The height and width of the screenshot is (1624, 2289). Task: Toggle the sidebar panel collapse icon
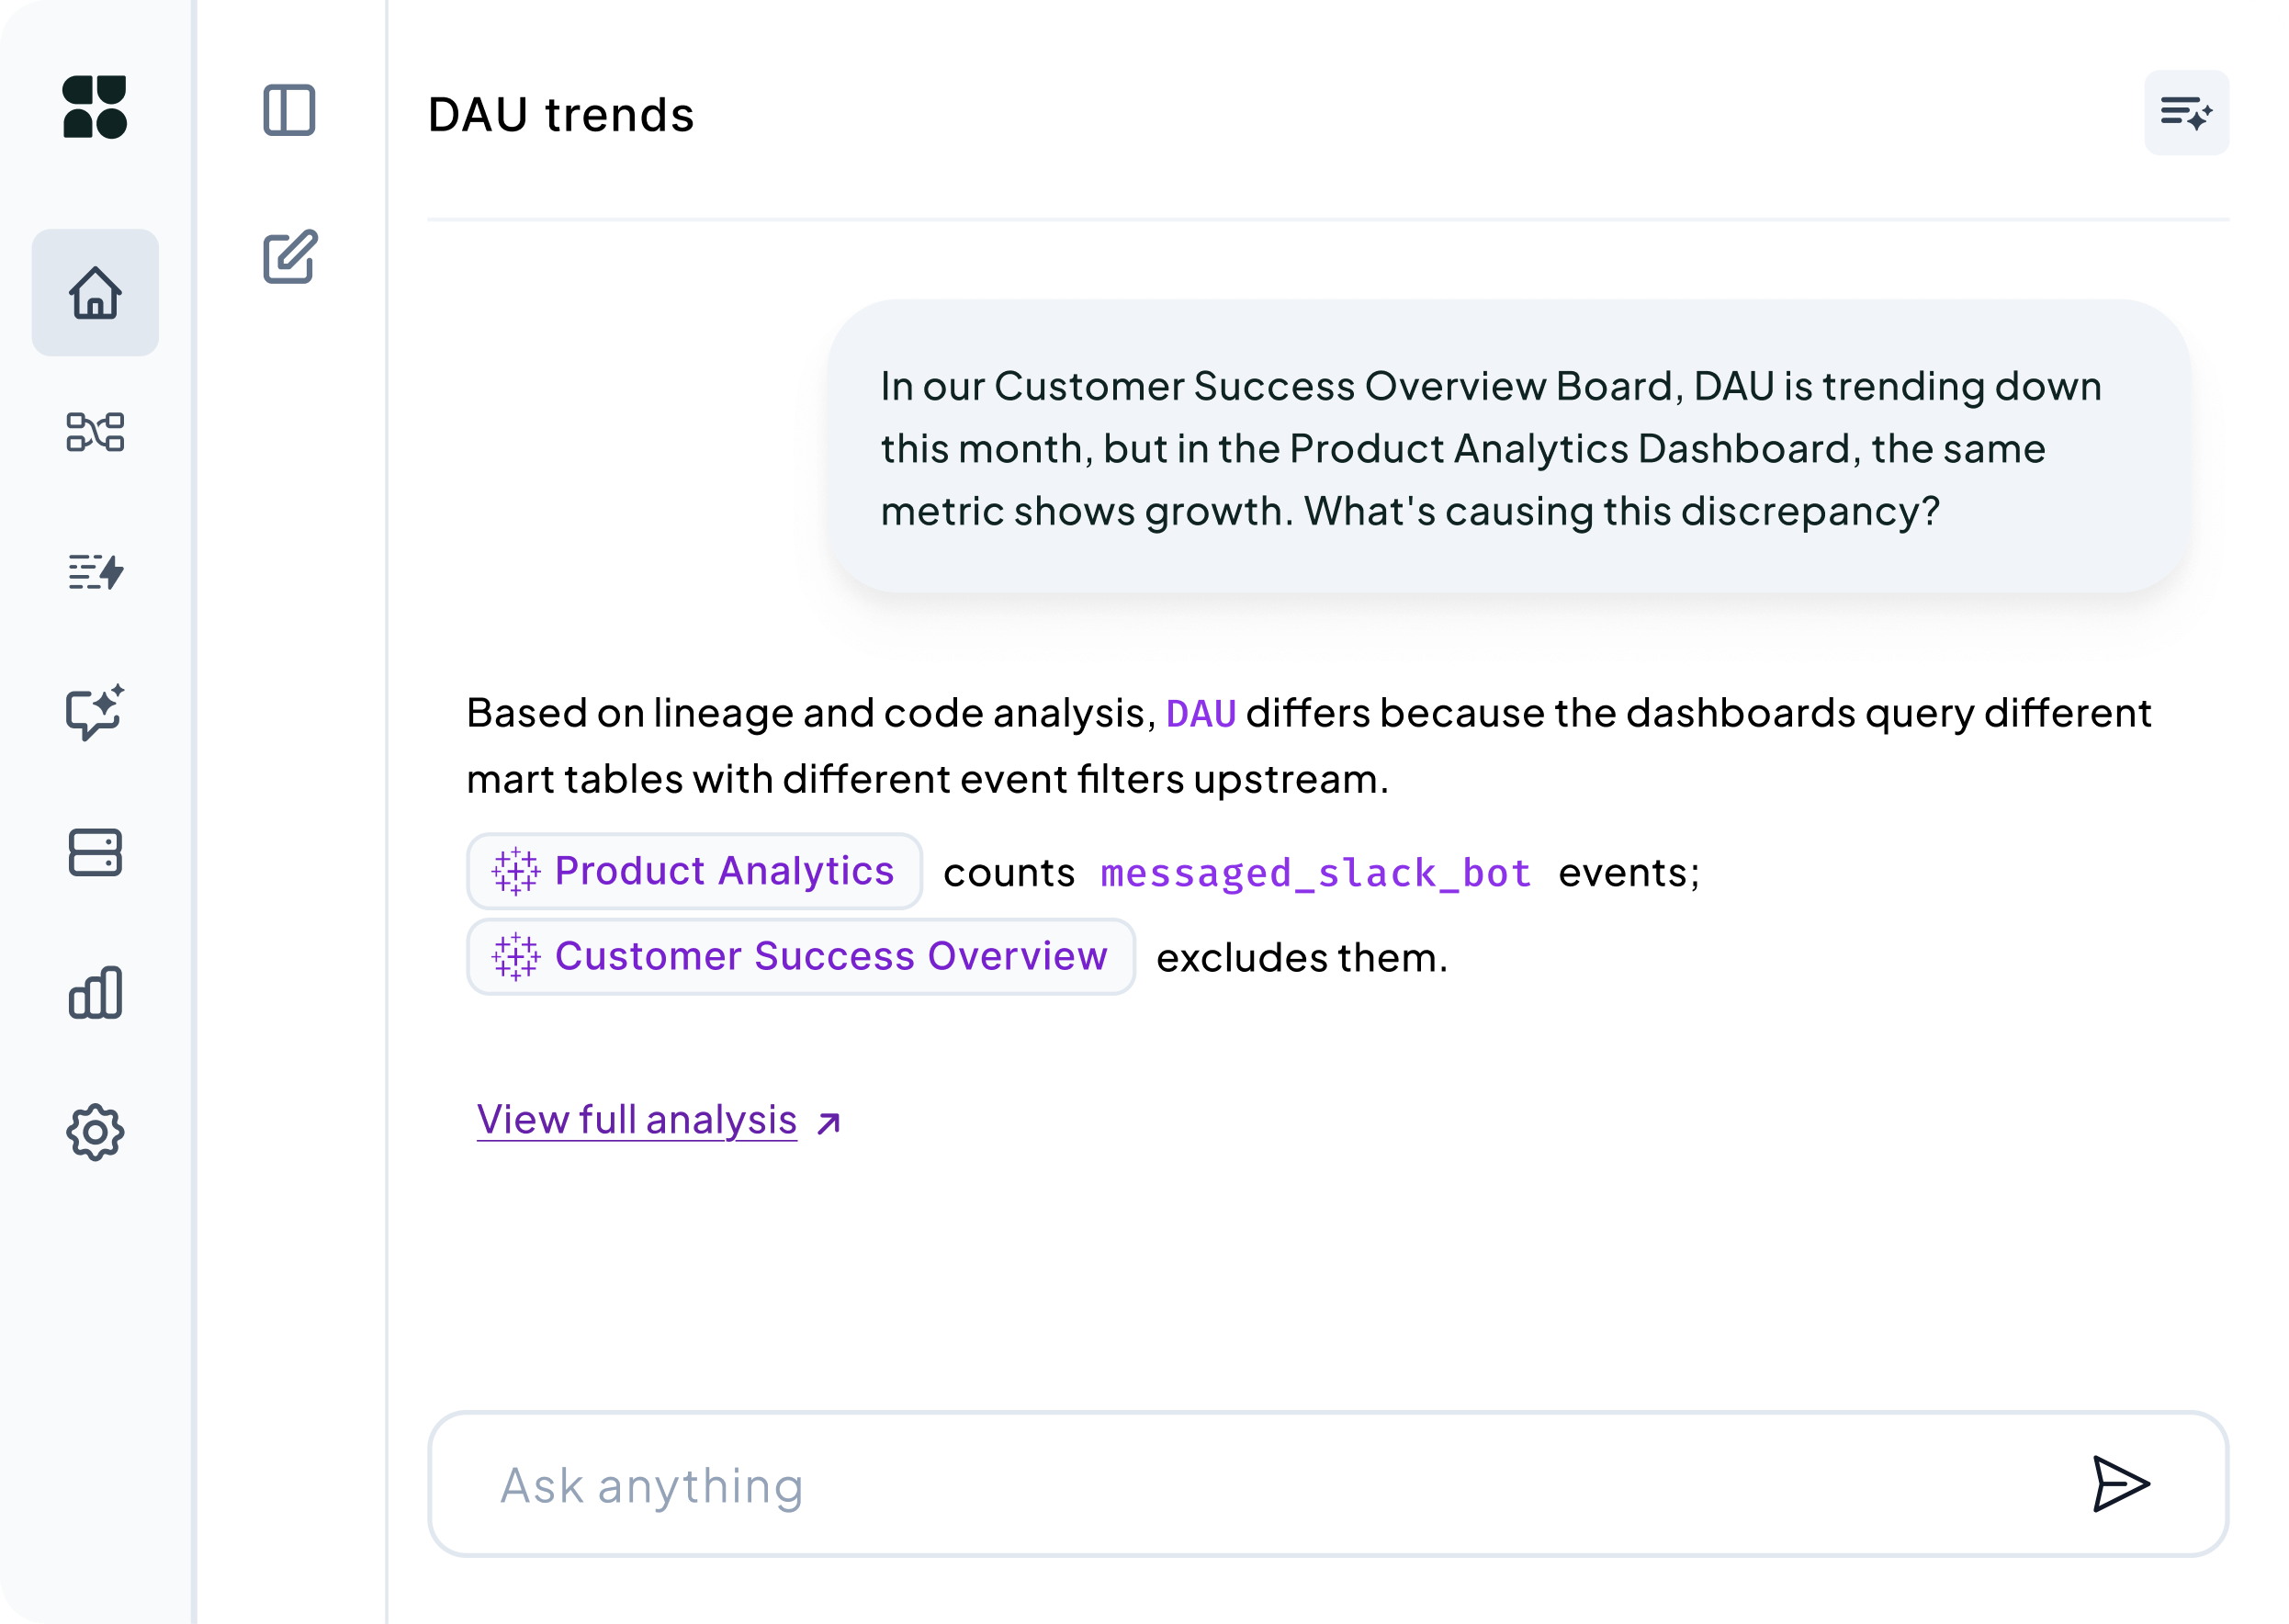pos(291,112)
